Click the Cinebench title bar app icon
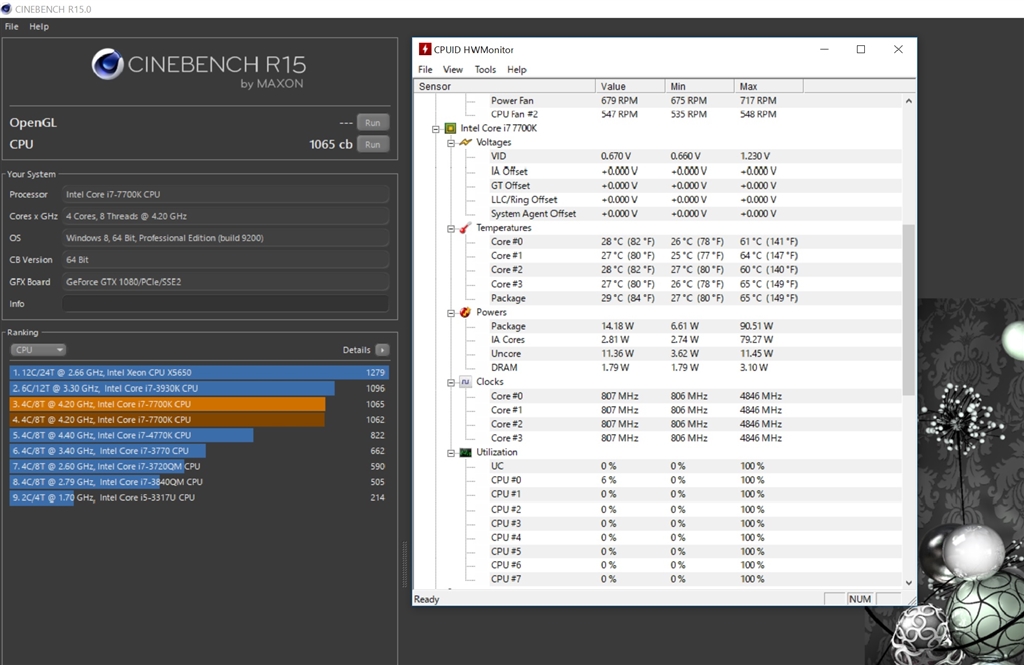 click(7, 8)
